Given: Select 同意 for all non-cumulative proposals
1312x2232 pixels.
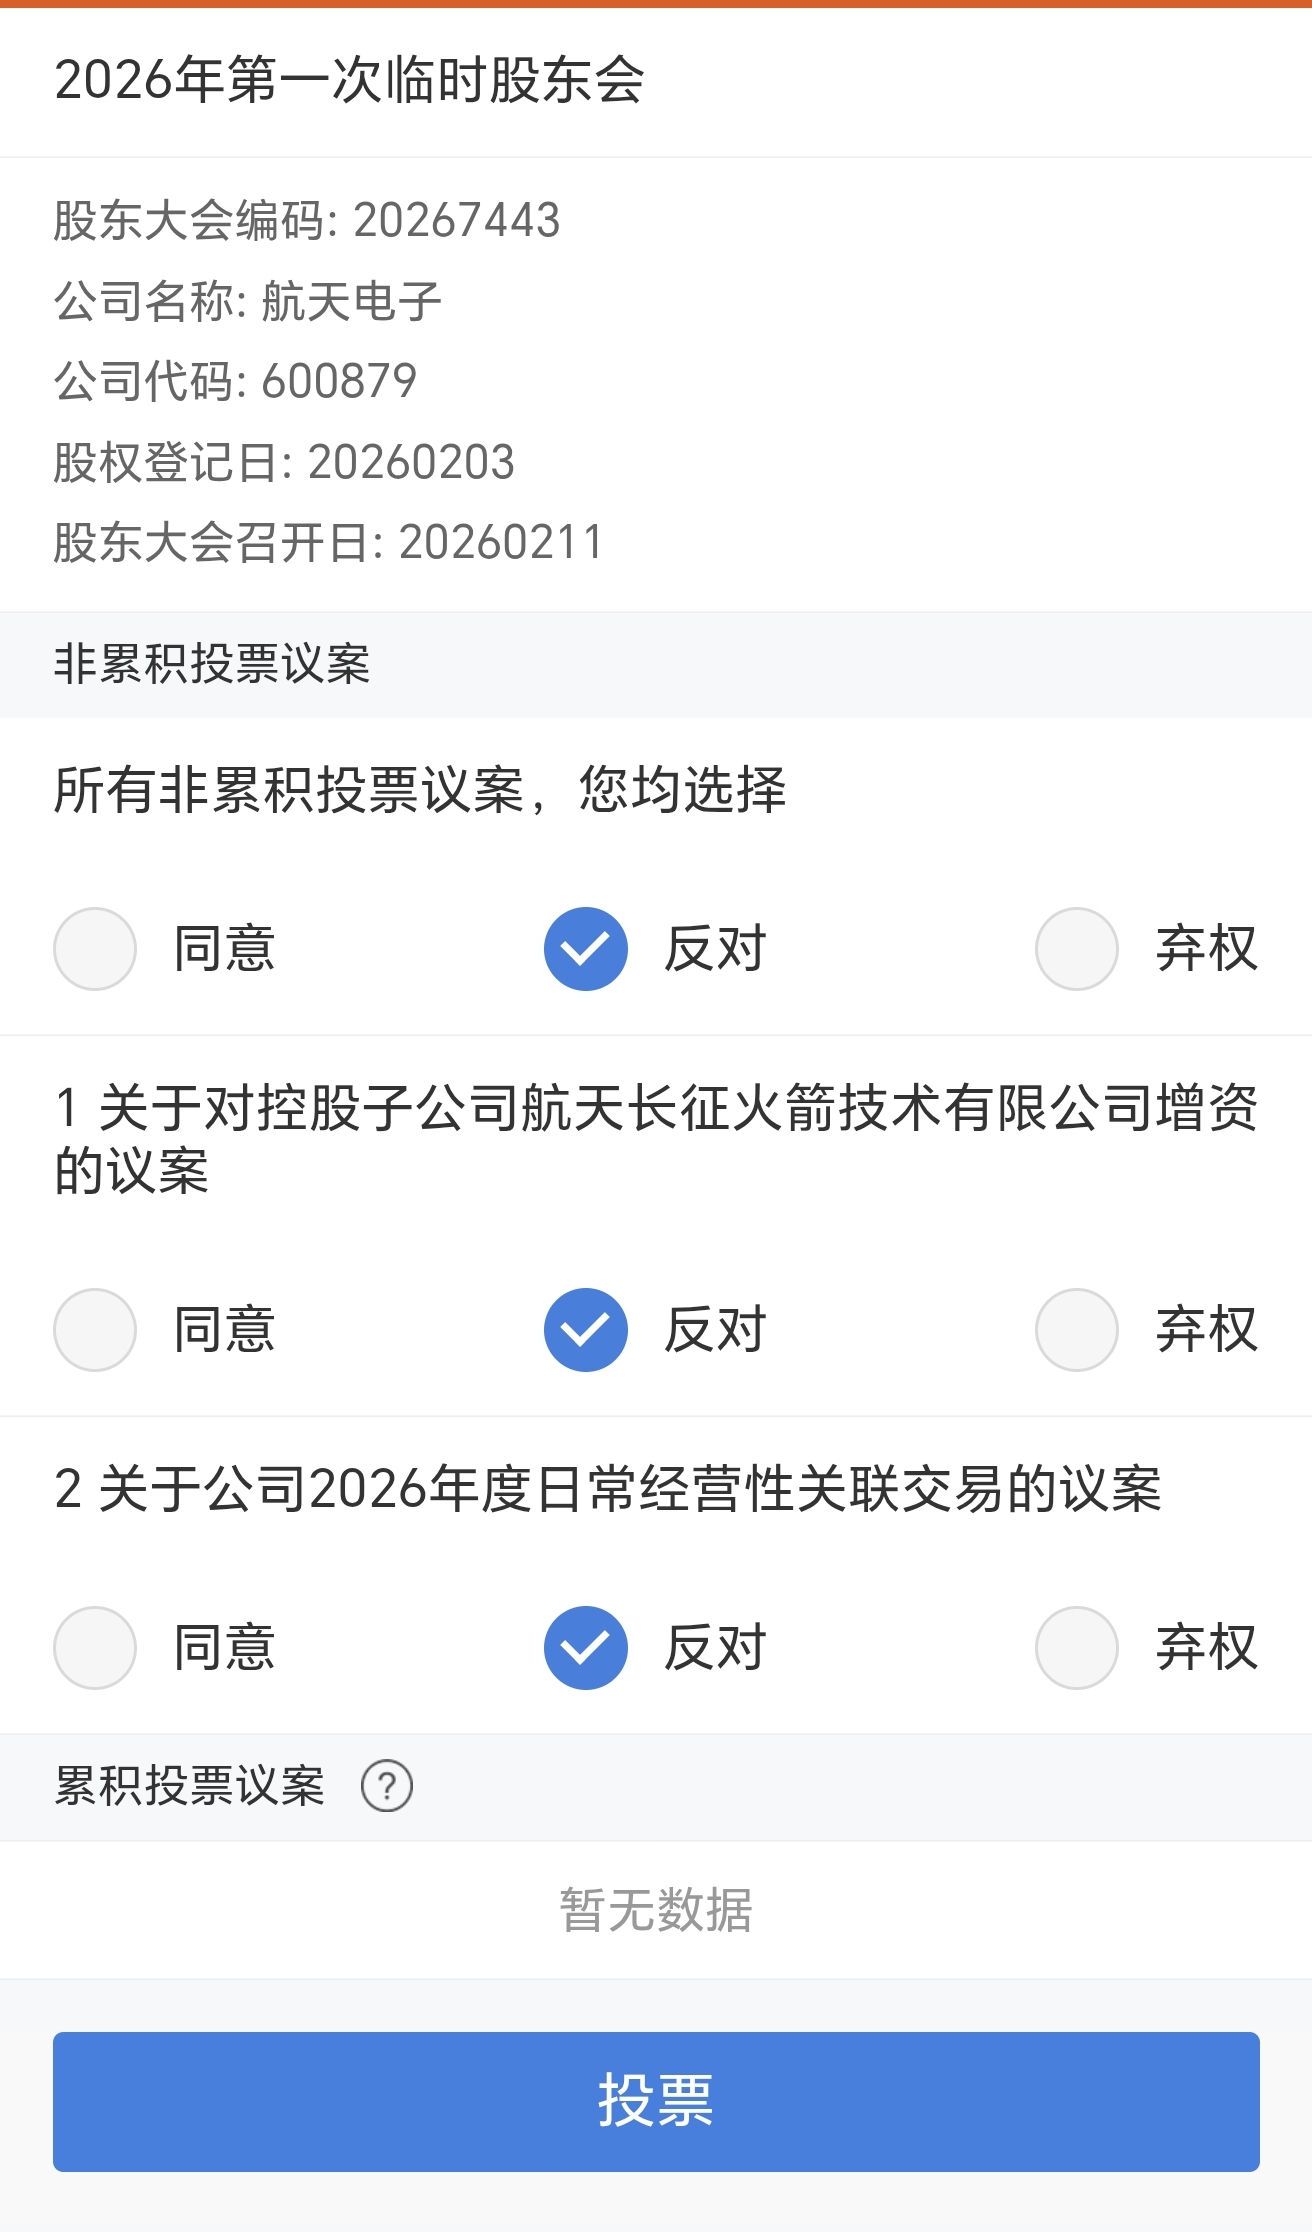Looking at the screenshot, I should point(95,949).
